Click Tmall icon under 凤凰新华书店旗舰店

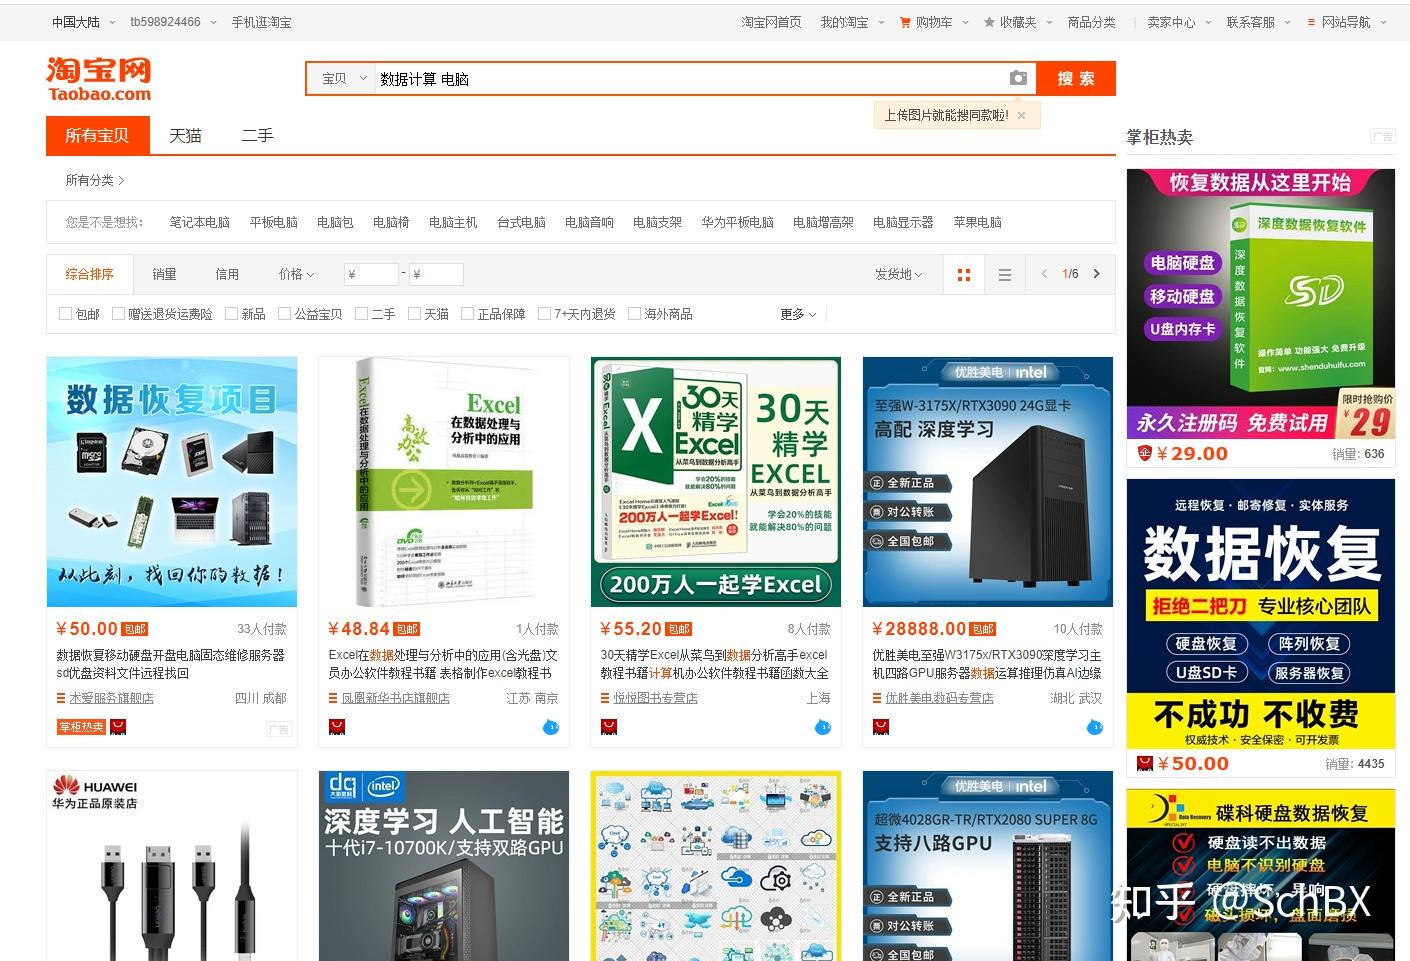point(336,727)
